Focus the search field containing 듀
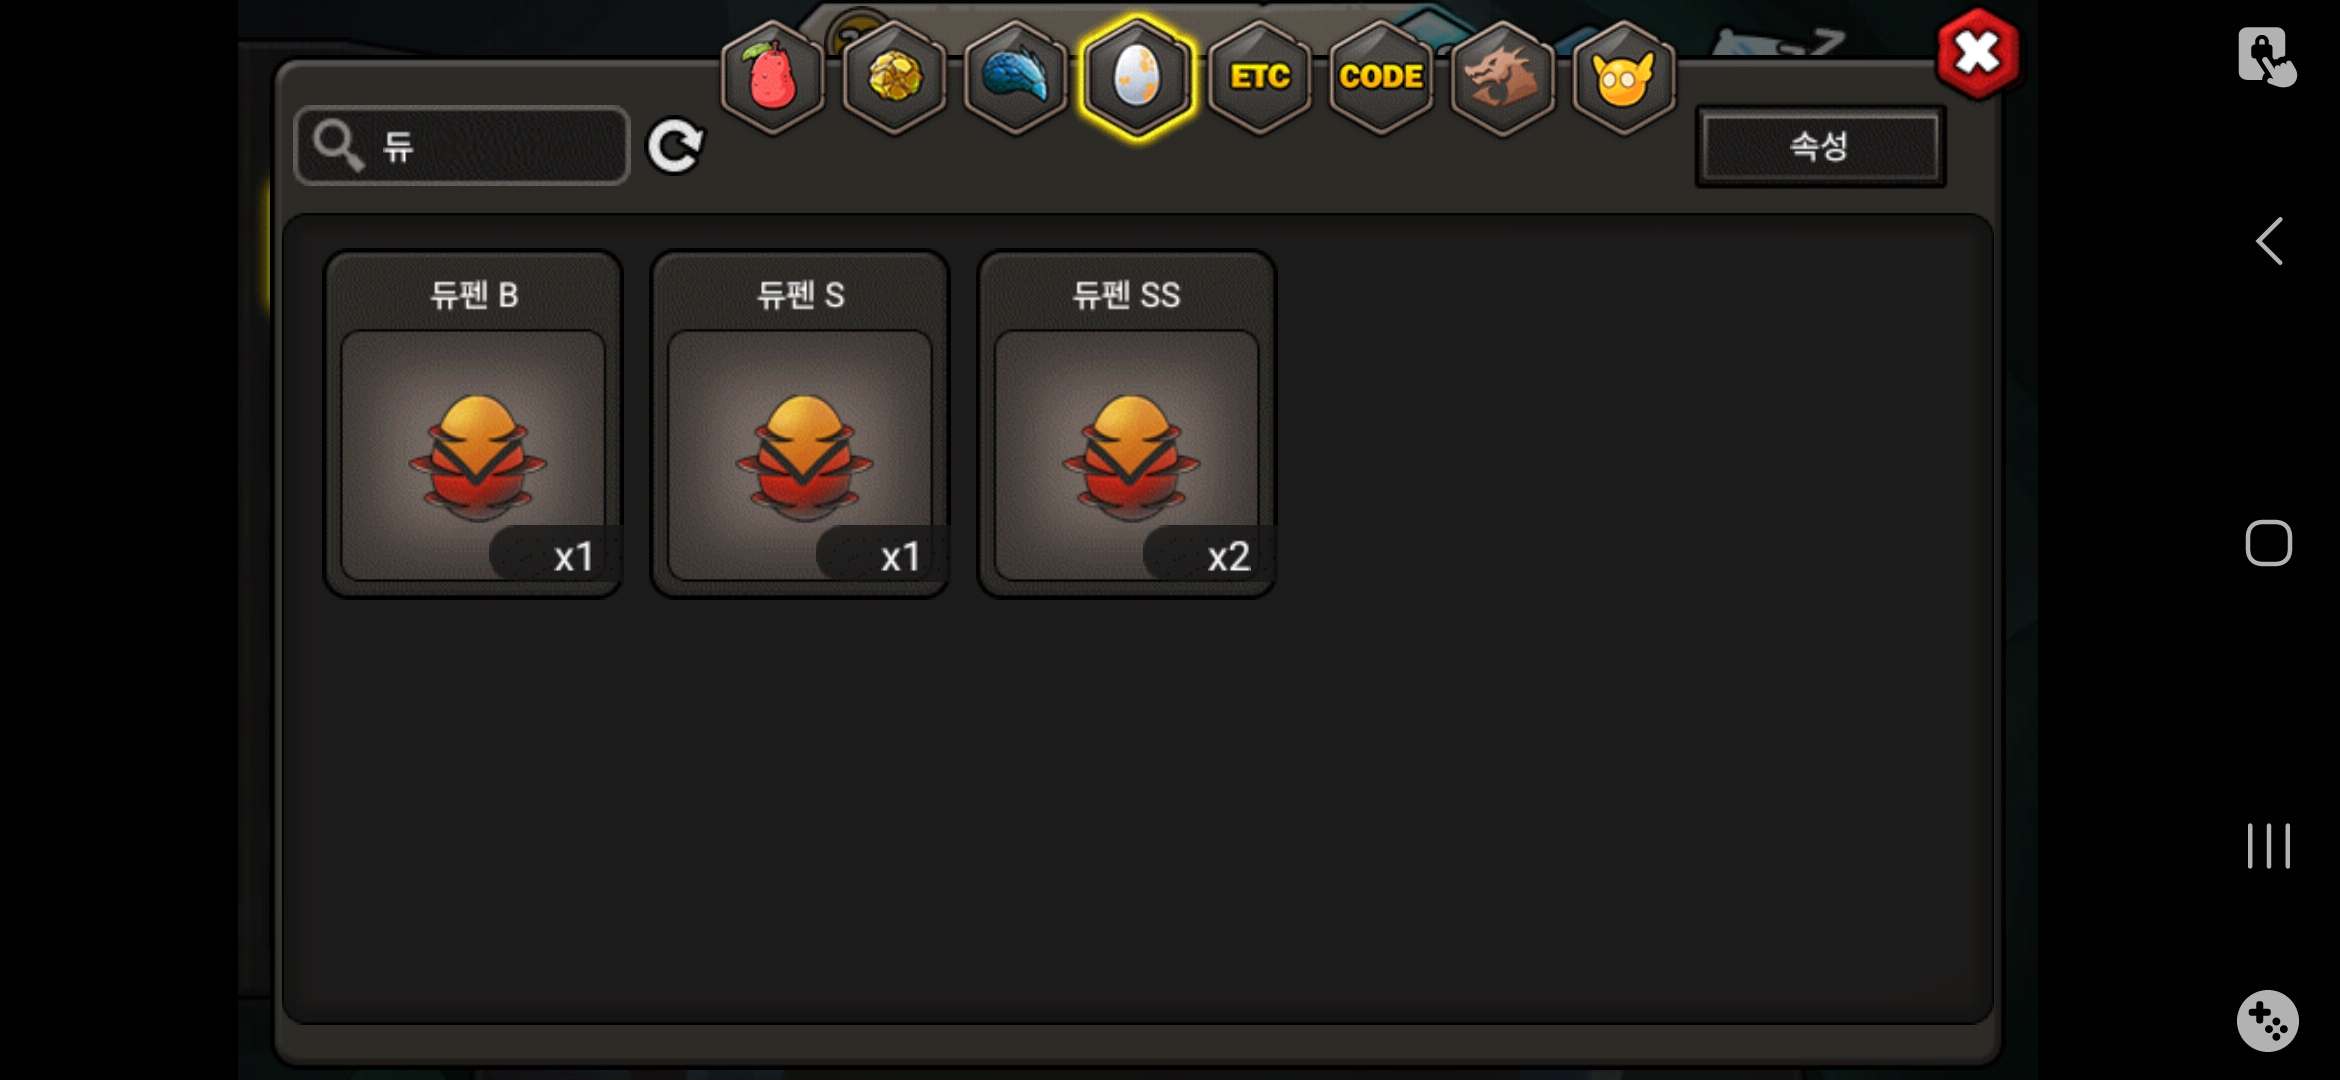2340x1080 pixels. pos(462,146)
